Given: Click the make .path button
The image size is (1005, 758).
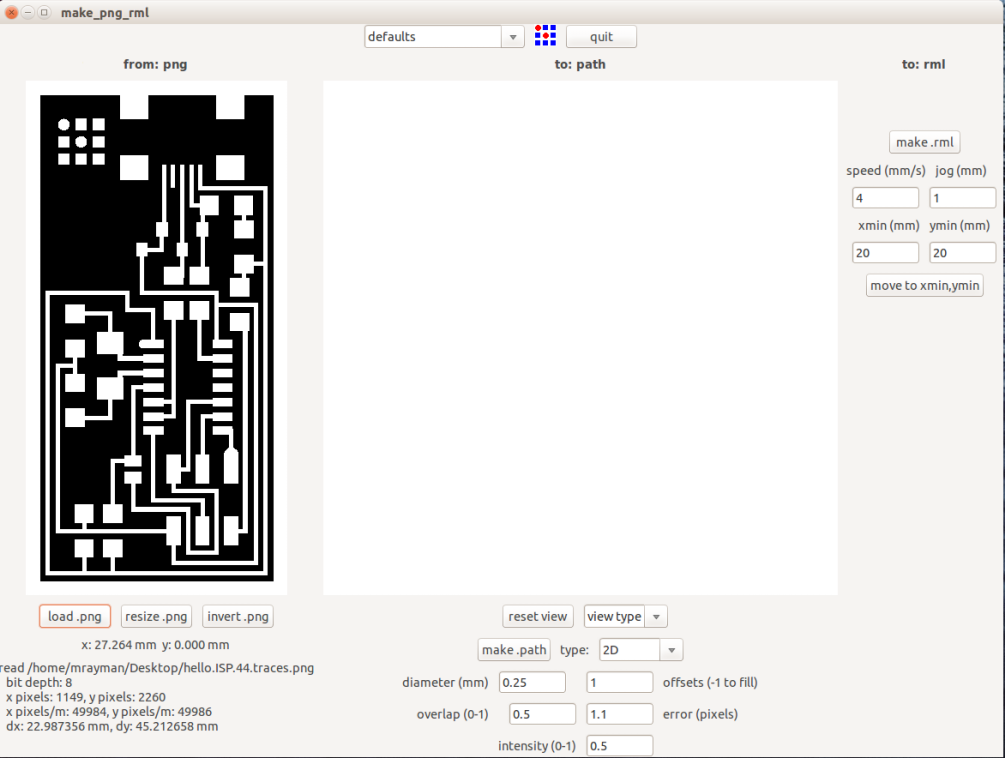Looking at the screenshot, I should (x=514, y=650).
